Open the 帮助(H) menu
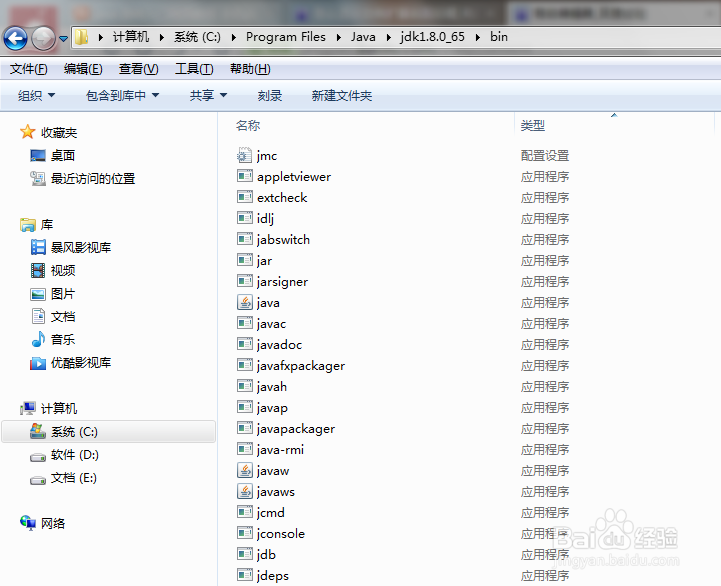The height and width of the screenshot is (586, 721). 250,69
